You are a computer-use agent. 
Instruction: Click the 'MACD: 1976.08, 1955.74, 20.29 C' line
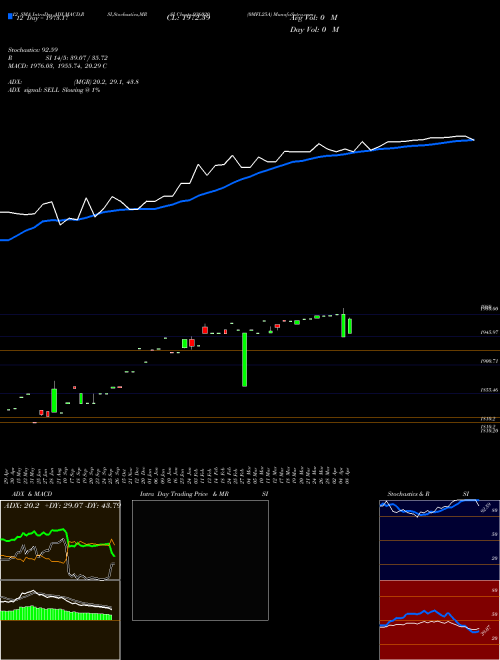(57, 66)
